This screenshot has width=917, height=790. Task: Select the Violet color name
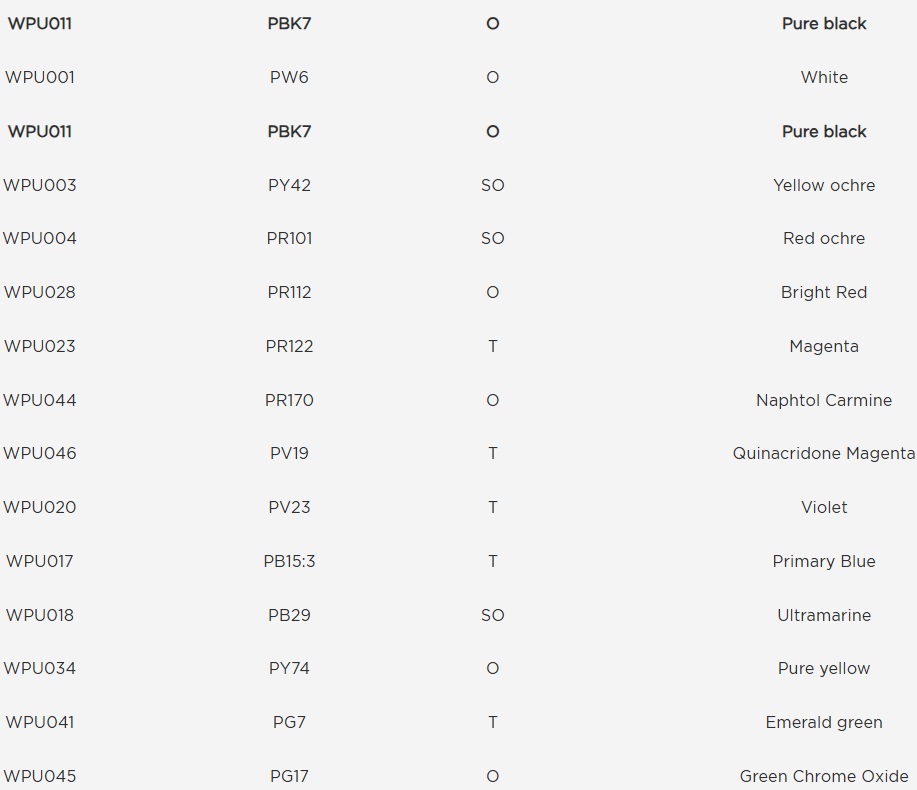[824, 507]
